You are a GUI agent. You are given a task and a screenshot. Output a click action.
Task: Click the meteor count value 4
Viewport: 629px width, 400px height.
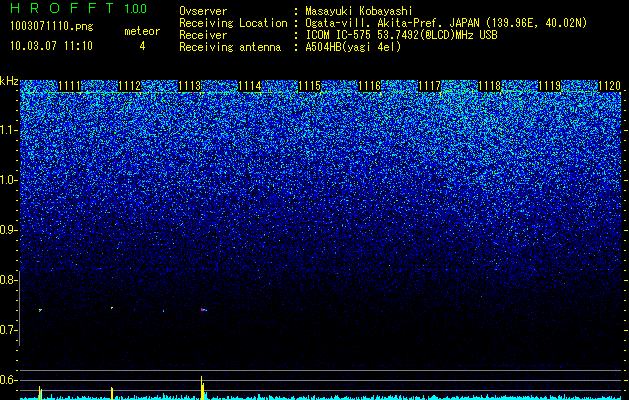tap(142, 46)
